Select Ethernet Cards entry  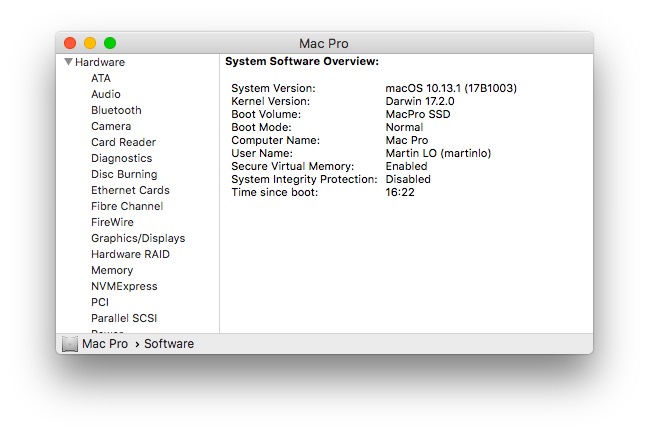[130, 190]
